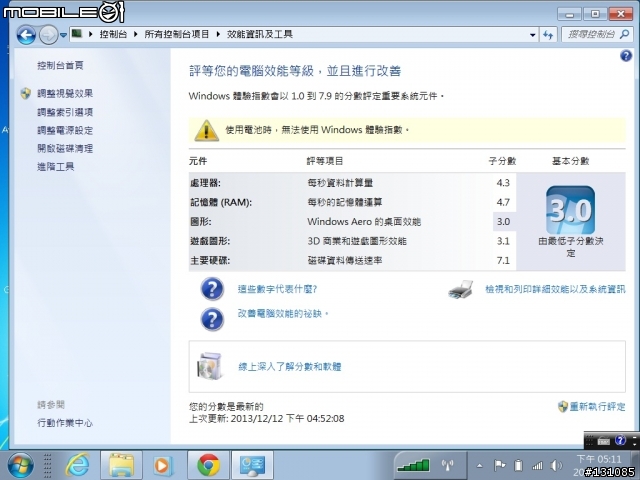Open 行動作業中心 link
This screenshot has width=640, height=480.
[x=65, y=423]
